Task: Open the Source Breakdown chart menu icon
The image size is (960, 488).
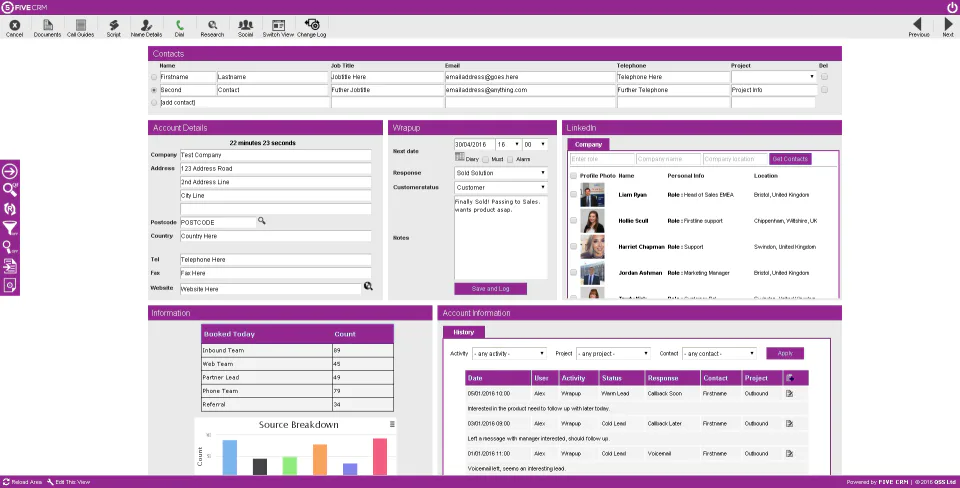Action: (x=392, y=424)
